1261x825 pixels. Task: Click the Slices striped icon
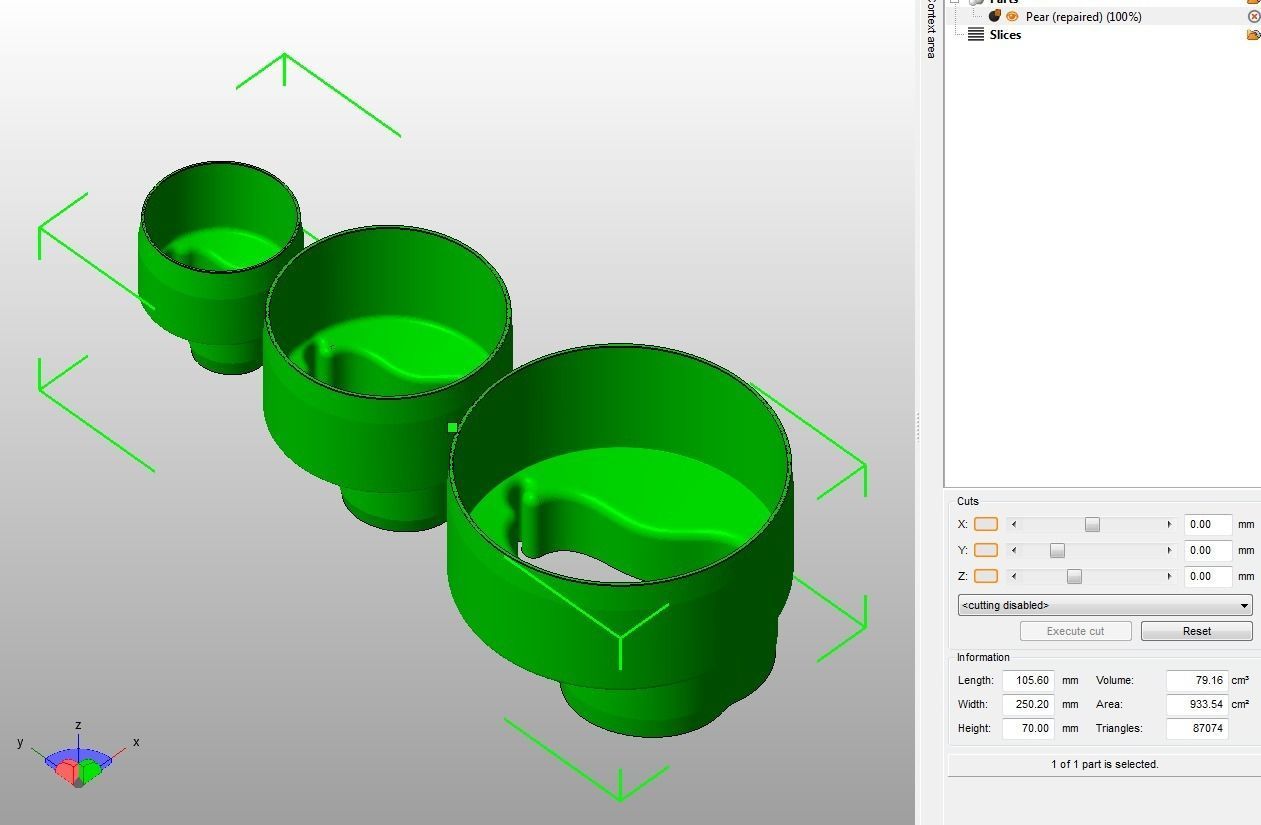[976, 35]
